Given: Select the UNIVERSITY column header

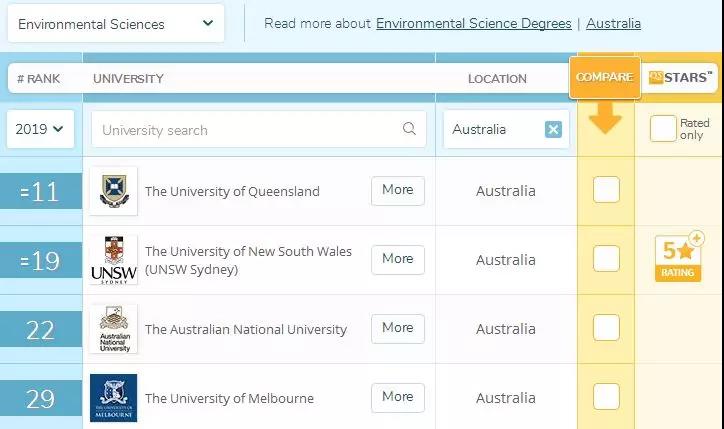Looking at the screenshot, I should pos(128,79).
